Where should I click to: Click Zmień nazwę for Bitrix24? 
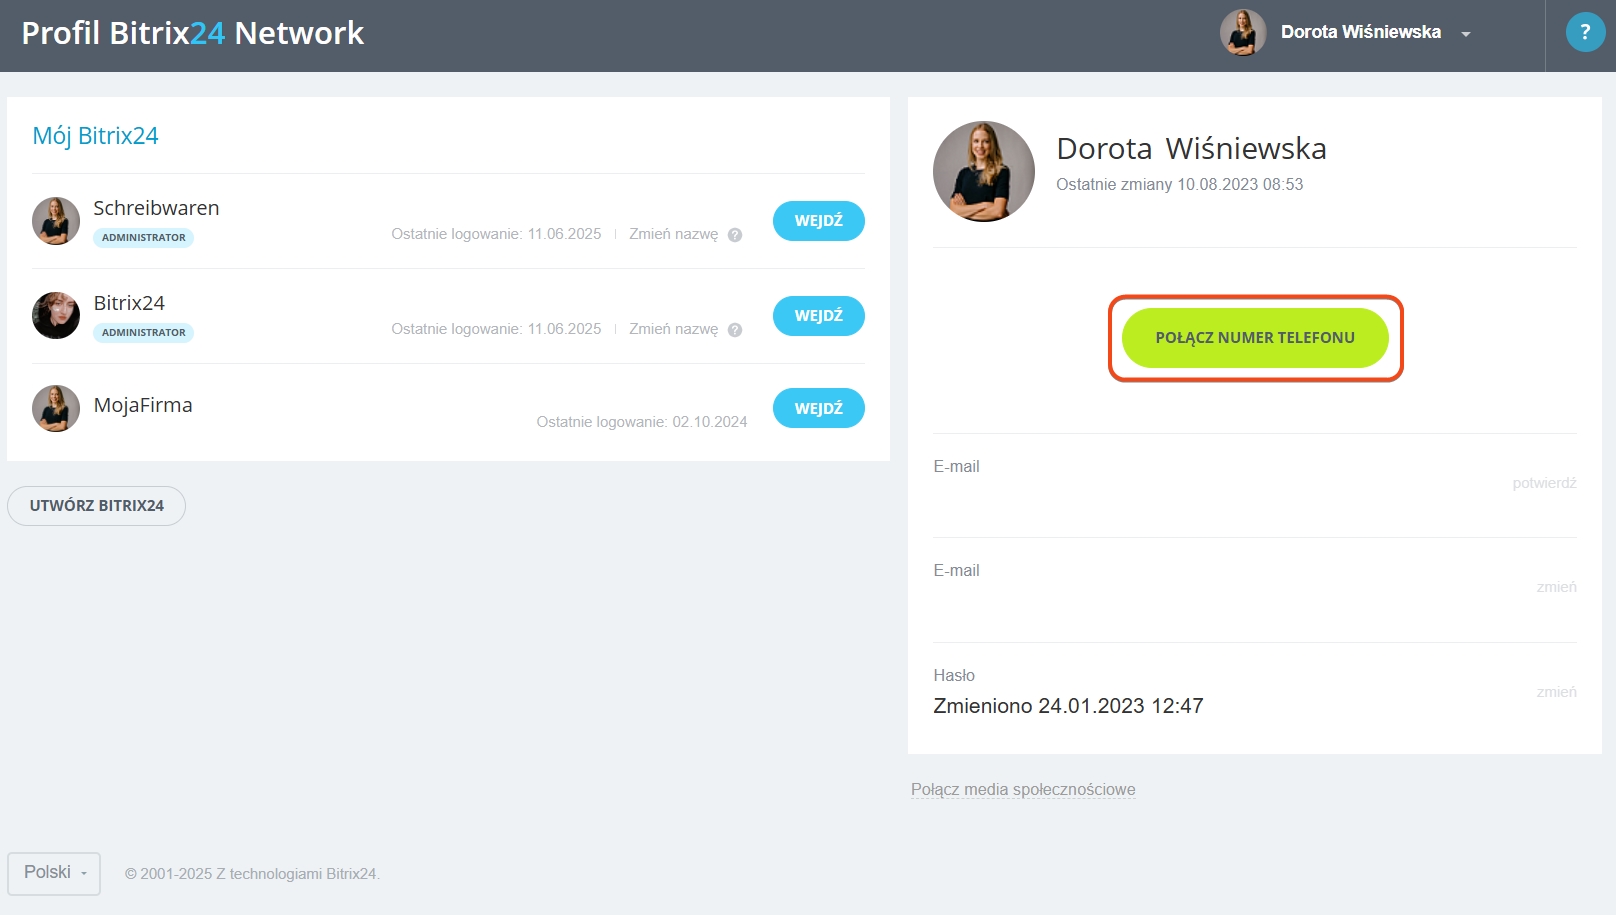click(673, 329)
